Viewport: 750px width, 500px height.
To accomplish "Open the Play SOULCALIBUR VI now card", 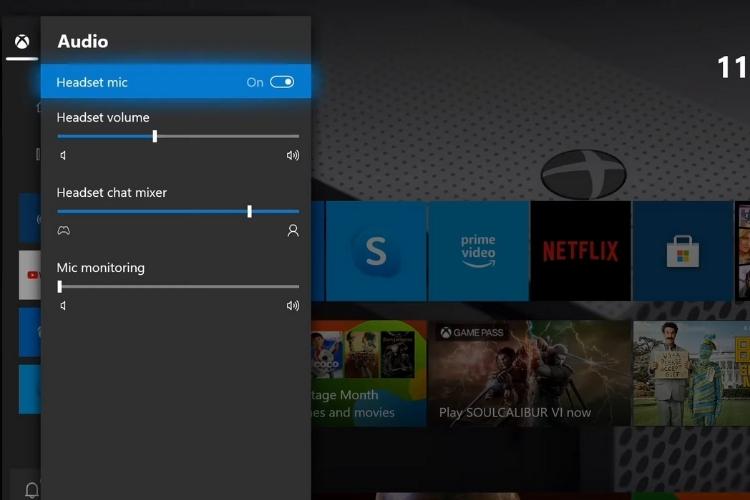I will coord(529,373).
